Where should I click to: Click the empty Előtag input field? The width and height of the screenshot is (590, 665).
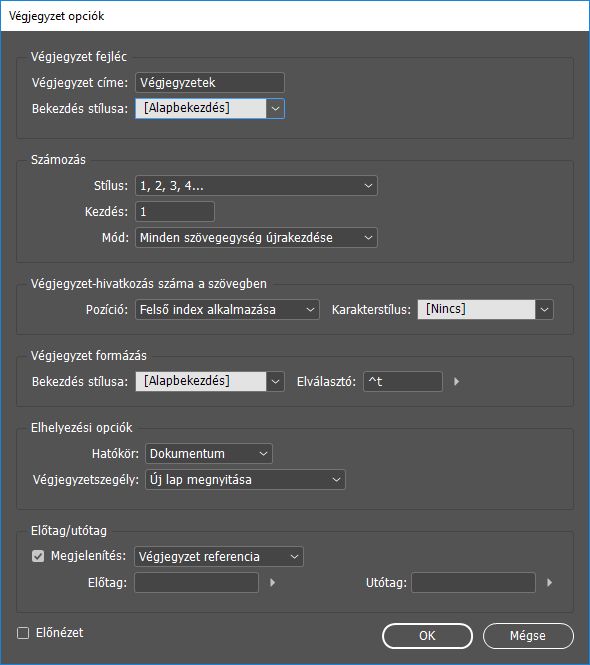pos(196,582)
